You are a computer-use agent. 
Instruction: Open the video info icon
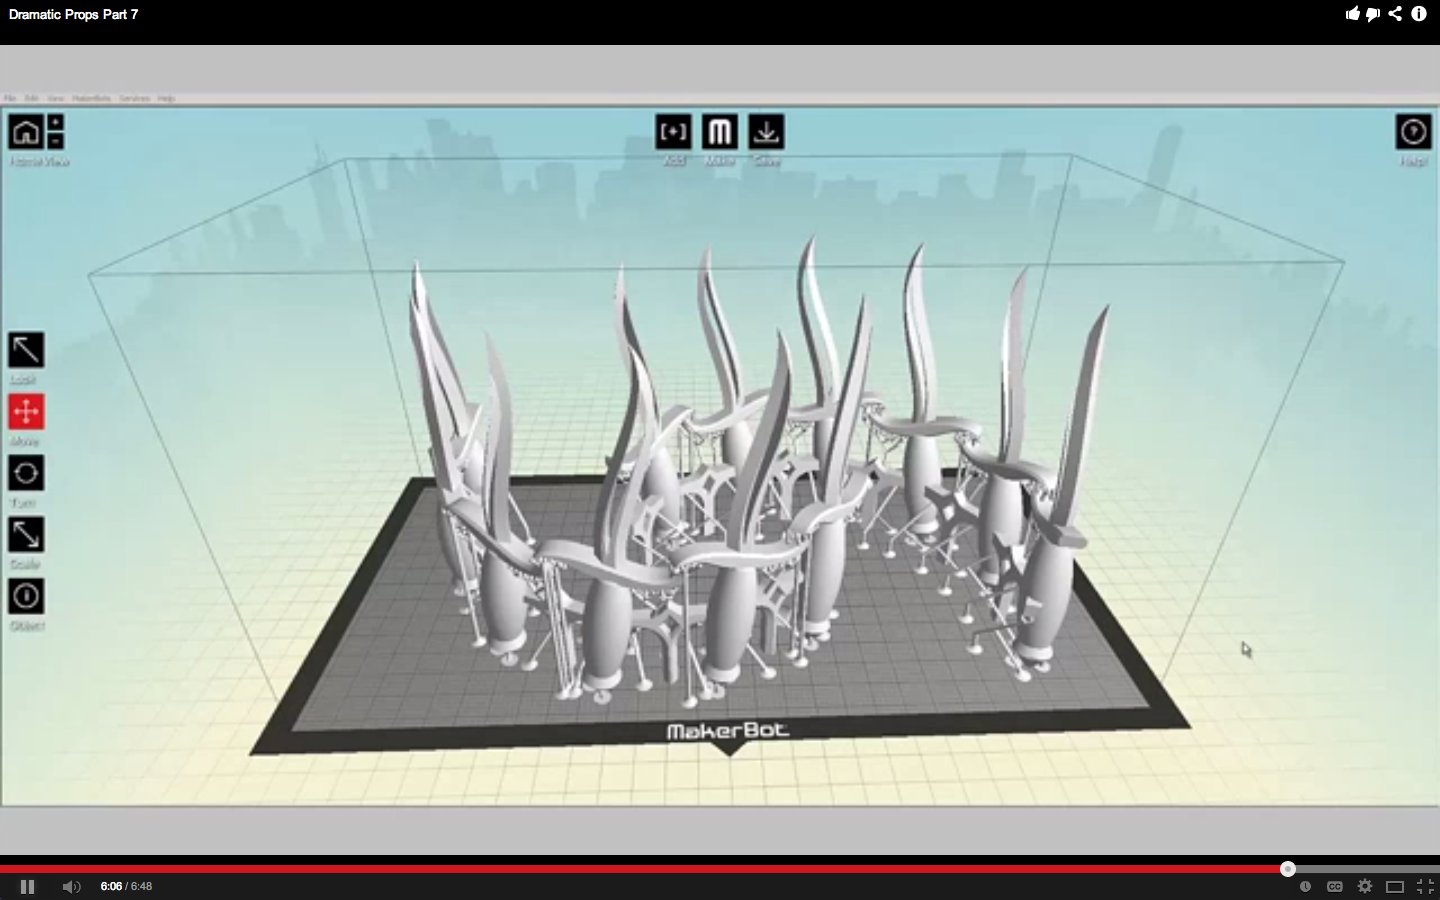[x=1419, y=14]
